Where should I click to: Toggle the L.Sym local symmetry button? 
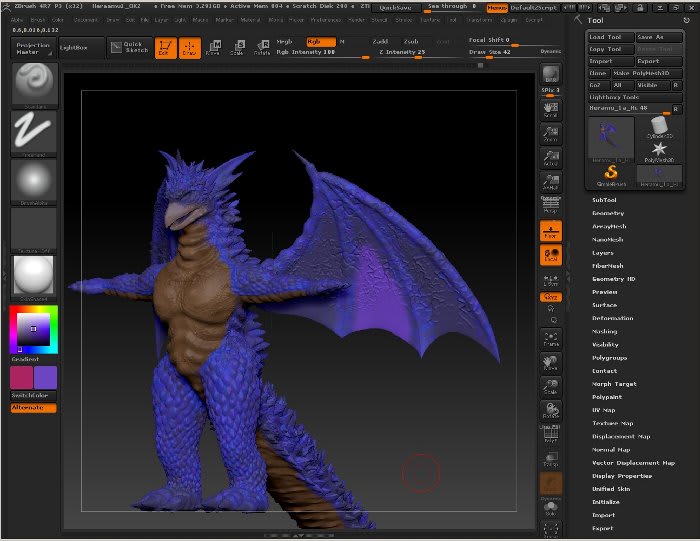[551, 280]
